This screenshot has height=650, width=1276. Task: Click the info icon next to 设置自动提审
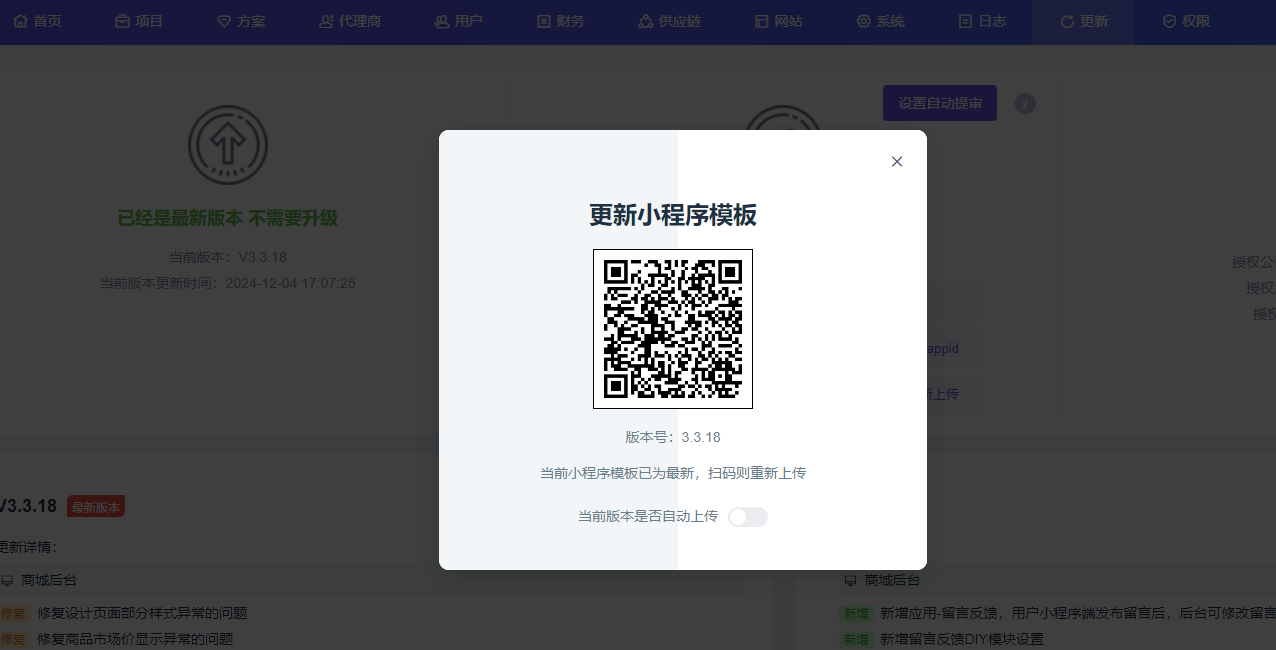pyautogui.click(x=1025, y=103)
